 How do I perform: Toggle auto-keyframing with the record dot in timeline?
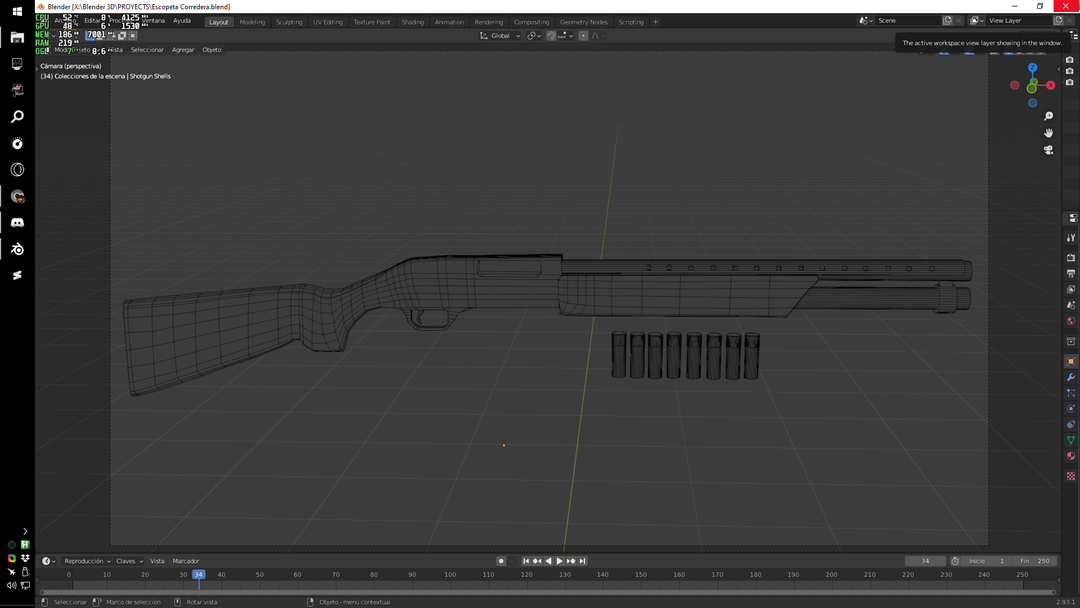501,561
